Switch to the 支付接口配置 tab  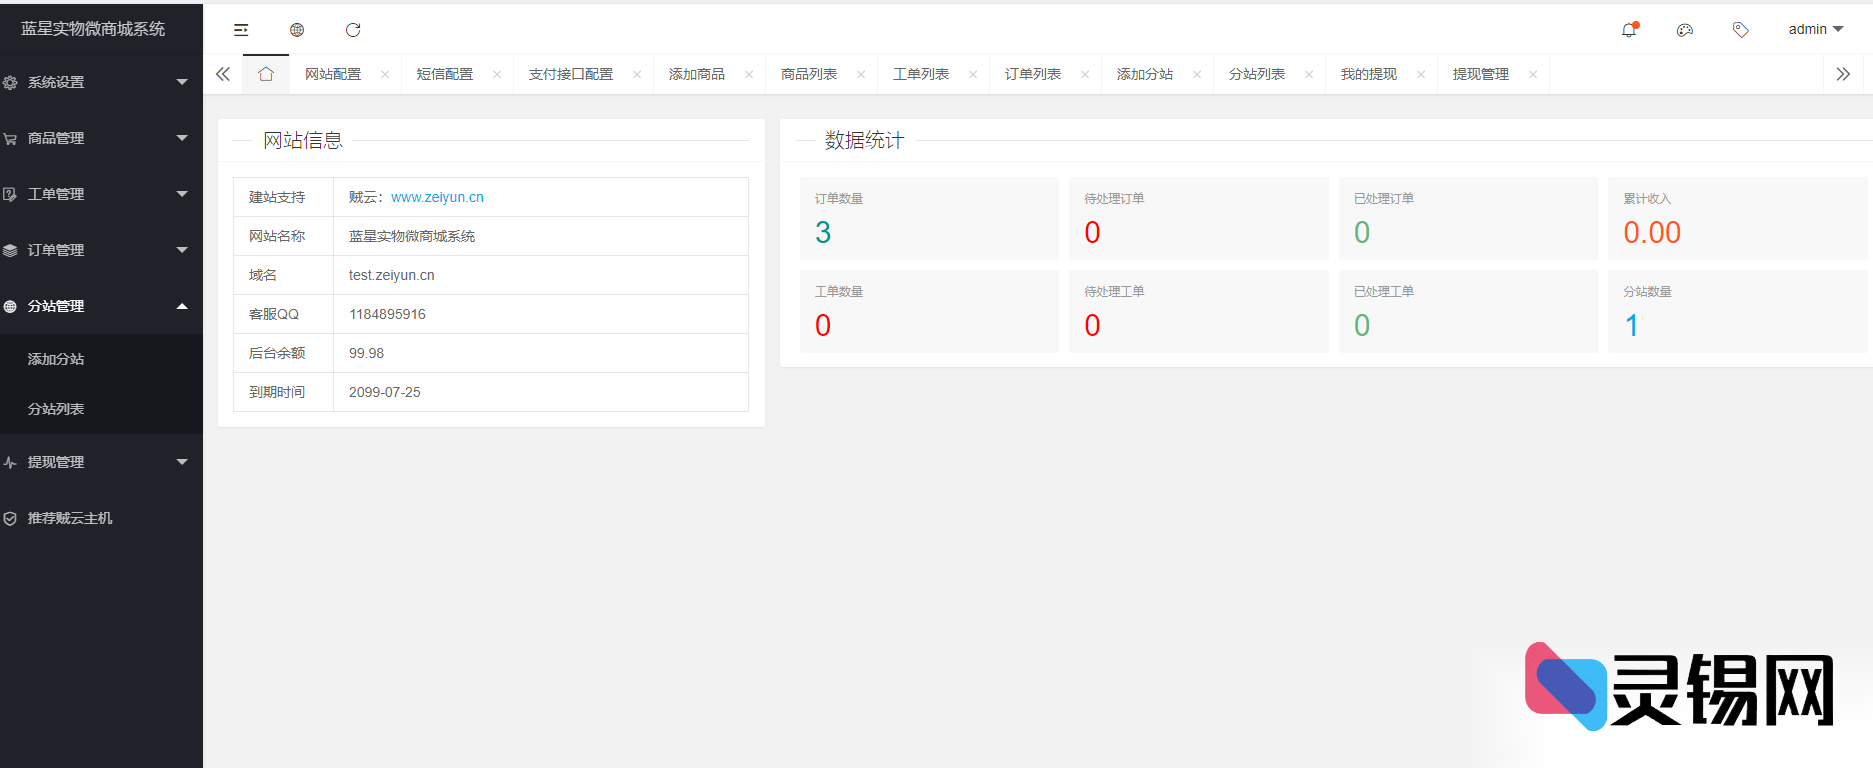coord(571,74)
